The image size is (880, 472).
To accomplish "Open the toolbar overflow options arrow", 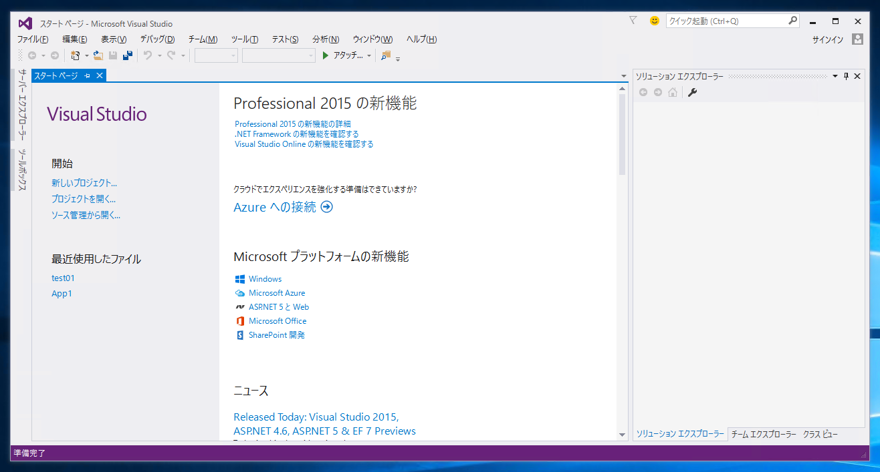I will (x=397, y=58).
